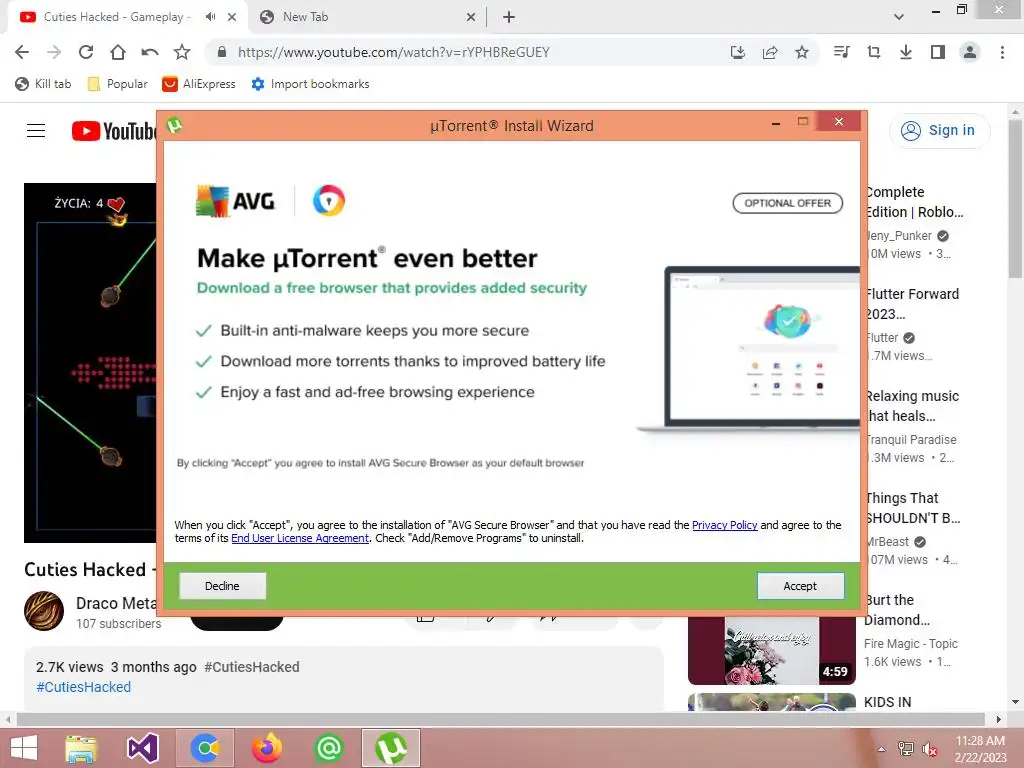Click the YouTube logo

click(x=114, y=131)
